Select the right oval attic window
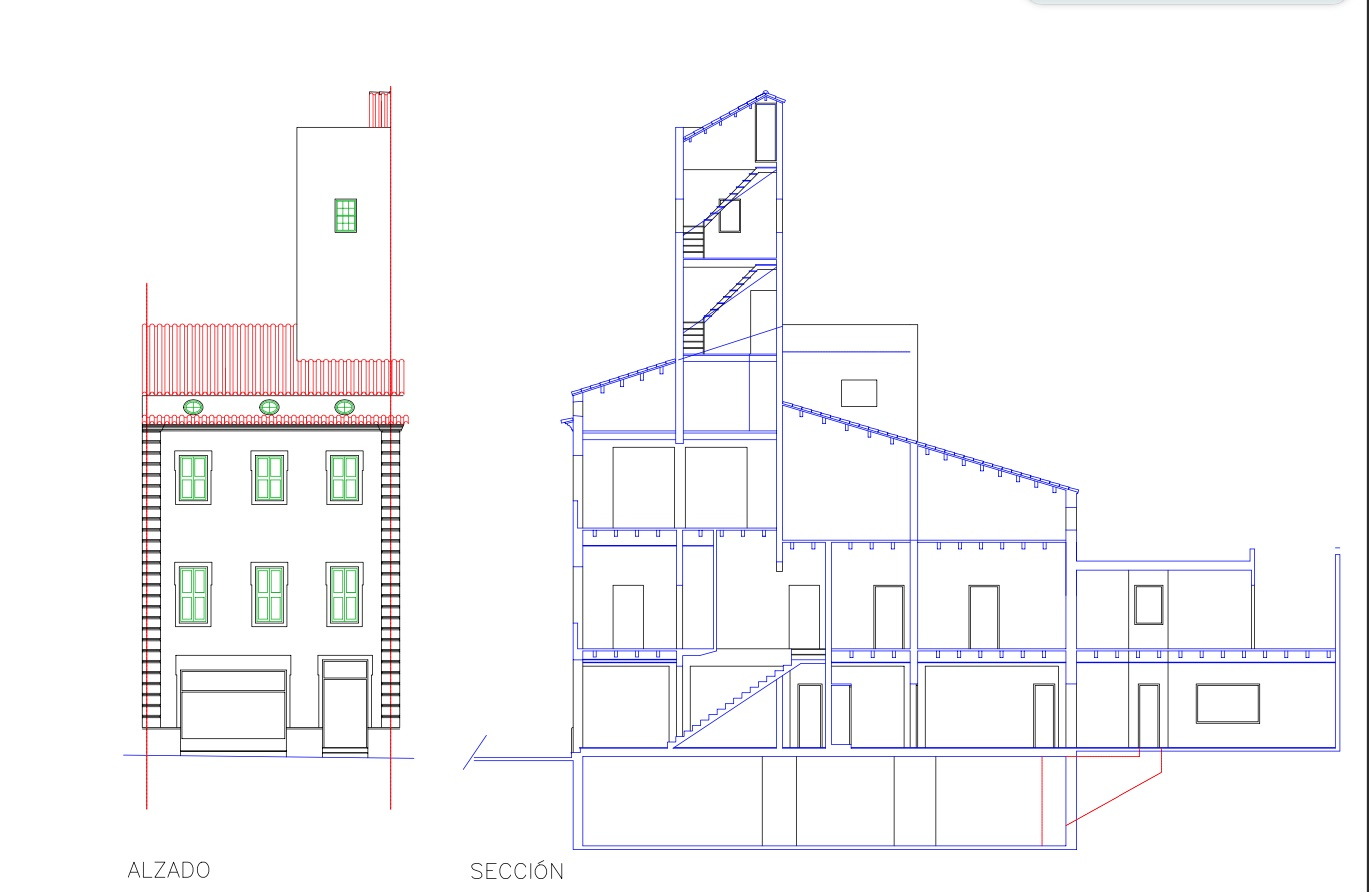 [344, 407]
